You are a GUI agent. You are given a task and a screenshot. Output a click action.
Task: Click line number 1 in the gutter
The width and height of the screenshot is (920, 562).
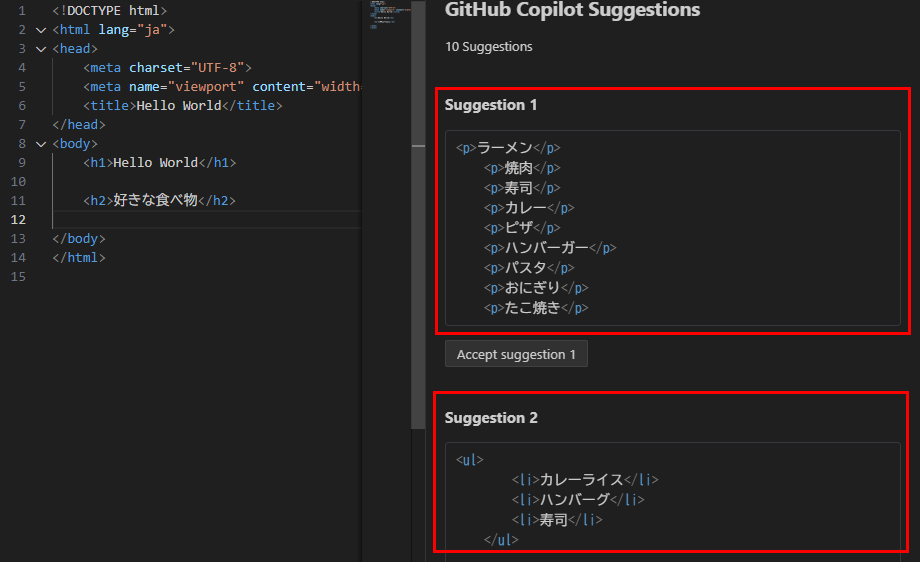[x=21, y=11]
